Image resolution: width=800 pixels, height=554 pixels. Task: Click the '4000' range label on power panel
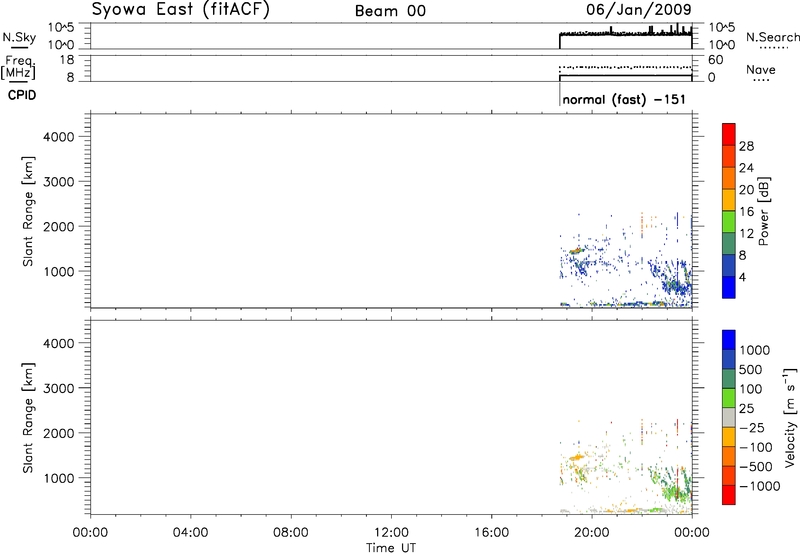(x=59, y=137)
